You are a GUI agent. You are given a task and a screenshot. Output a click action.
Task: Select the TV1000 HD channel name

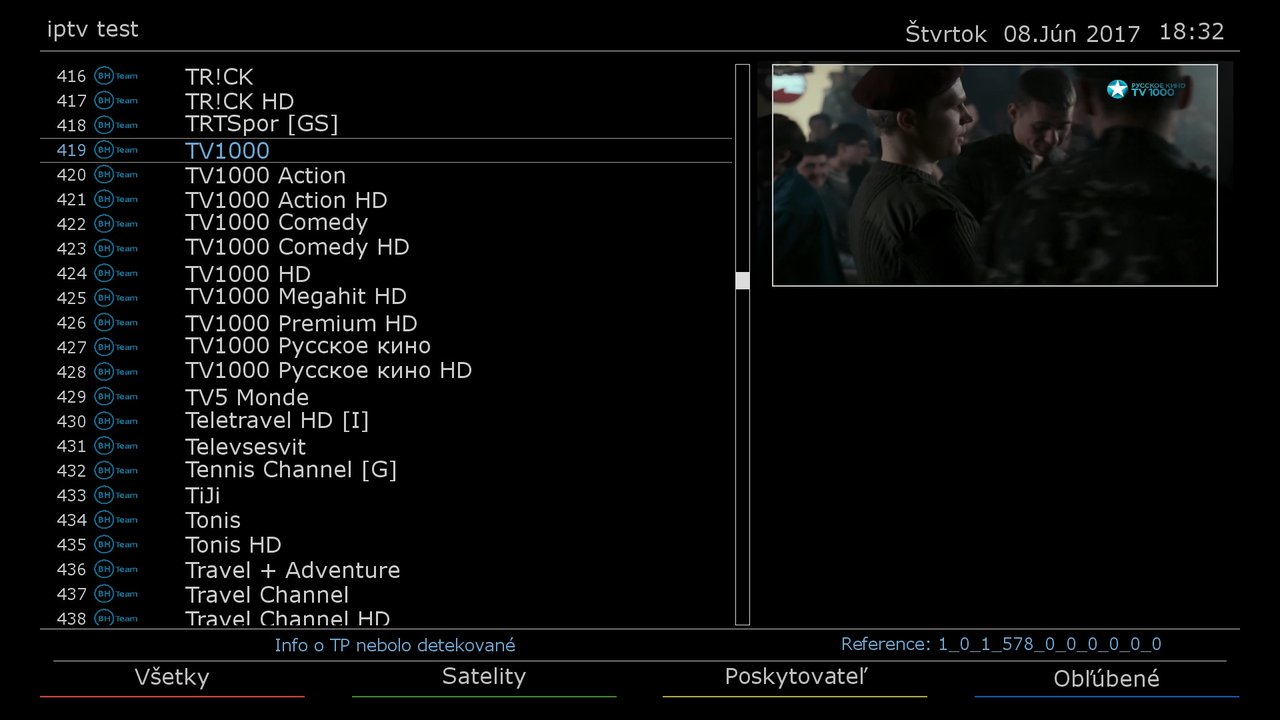click(248, 274)
